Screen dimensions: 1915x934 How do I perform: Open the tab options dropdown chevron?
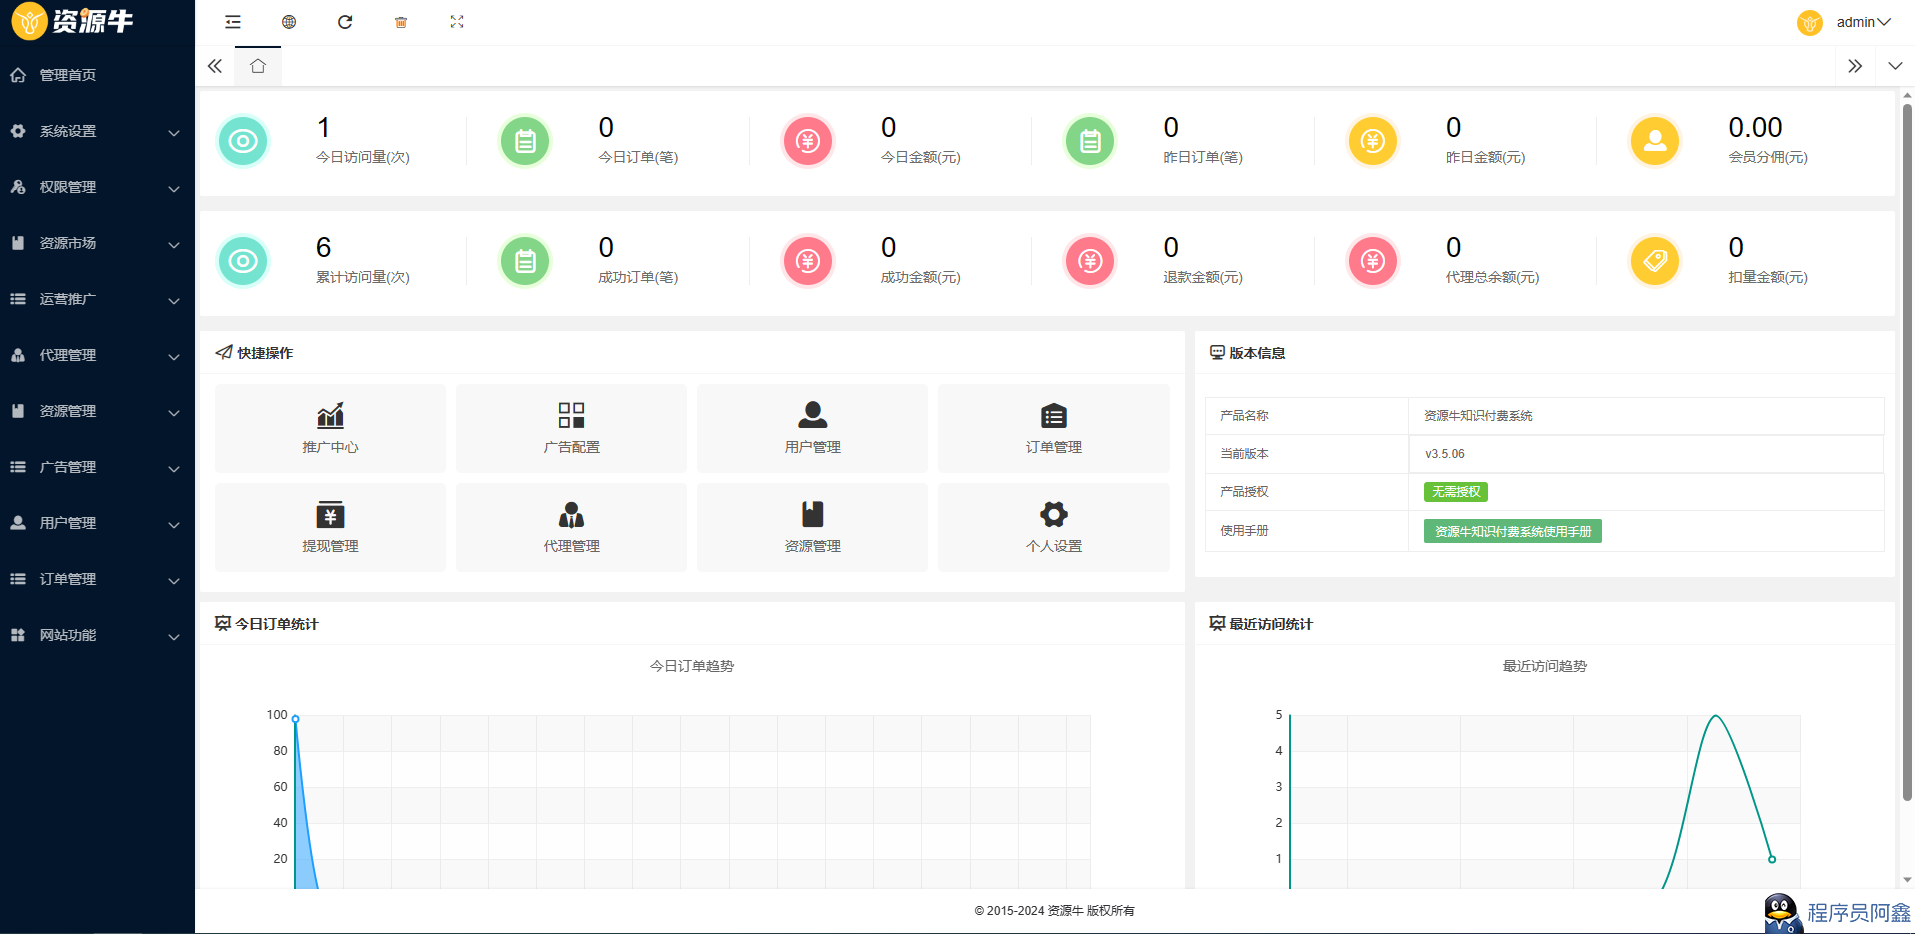(x=1895, y=66)
